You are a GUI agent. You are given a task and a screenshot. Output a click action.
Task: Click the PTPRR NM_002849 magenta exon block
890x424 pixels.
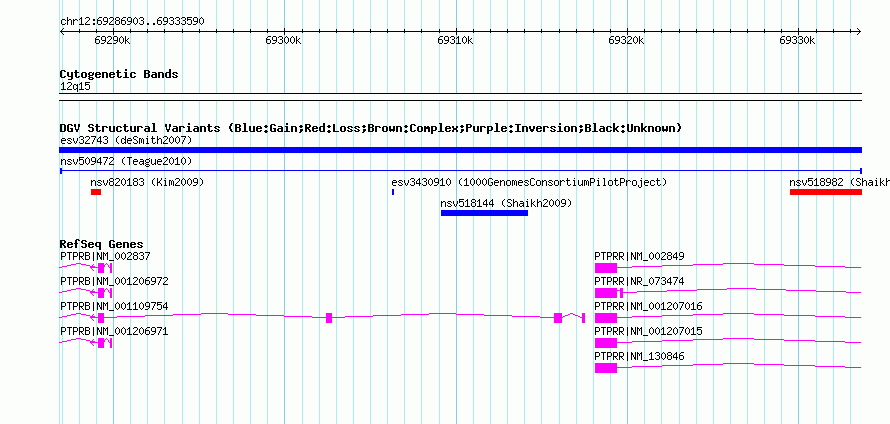click(606, 268)
